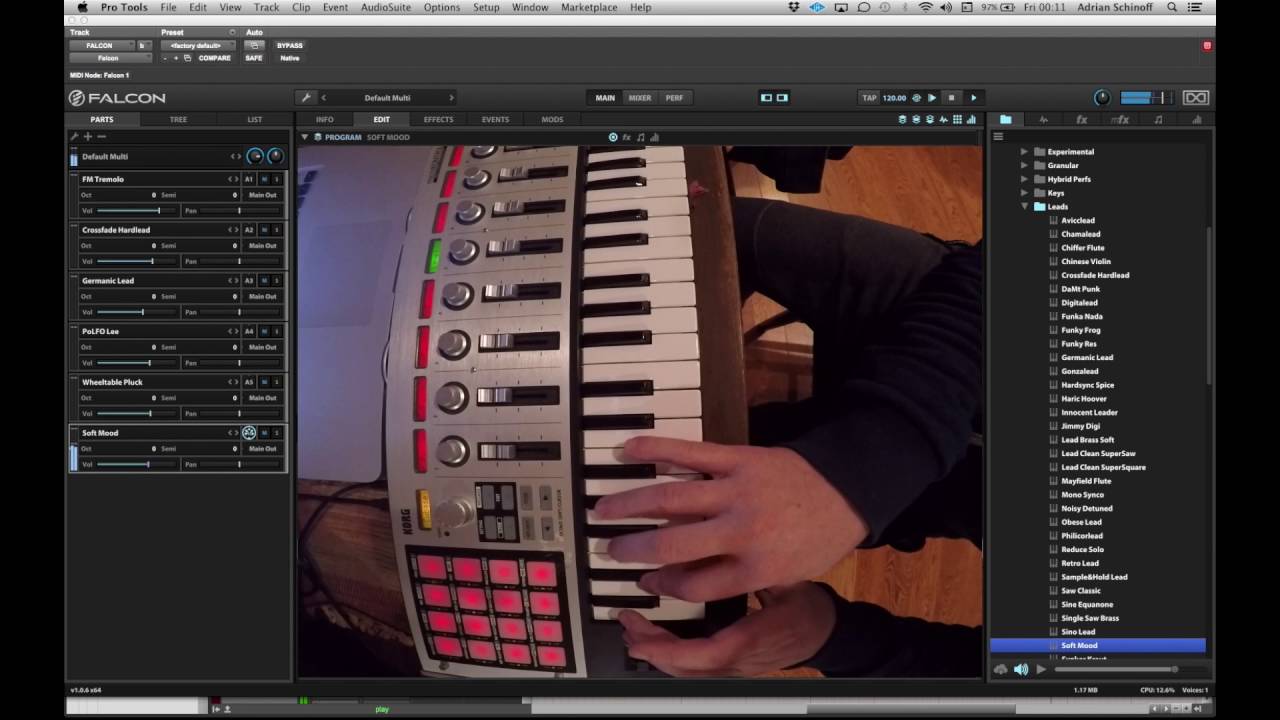Show the left sidebar panel toggle
This screenshot has height=720, width=1280.
click(767, 97)
